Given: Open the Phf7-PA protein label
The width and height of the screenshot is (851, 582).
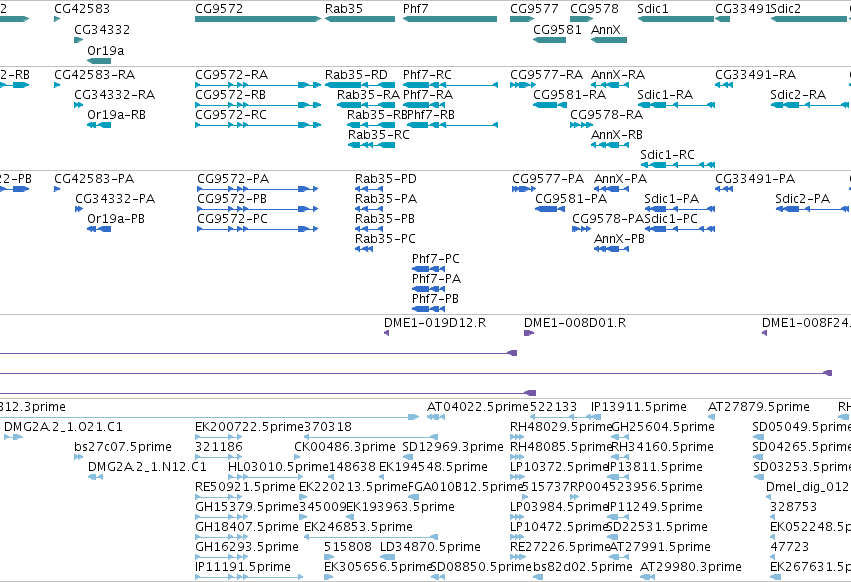Looking at the screenshot, I should 436,279.
